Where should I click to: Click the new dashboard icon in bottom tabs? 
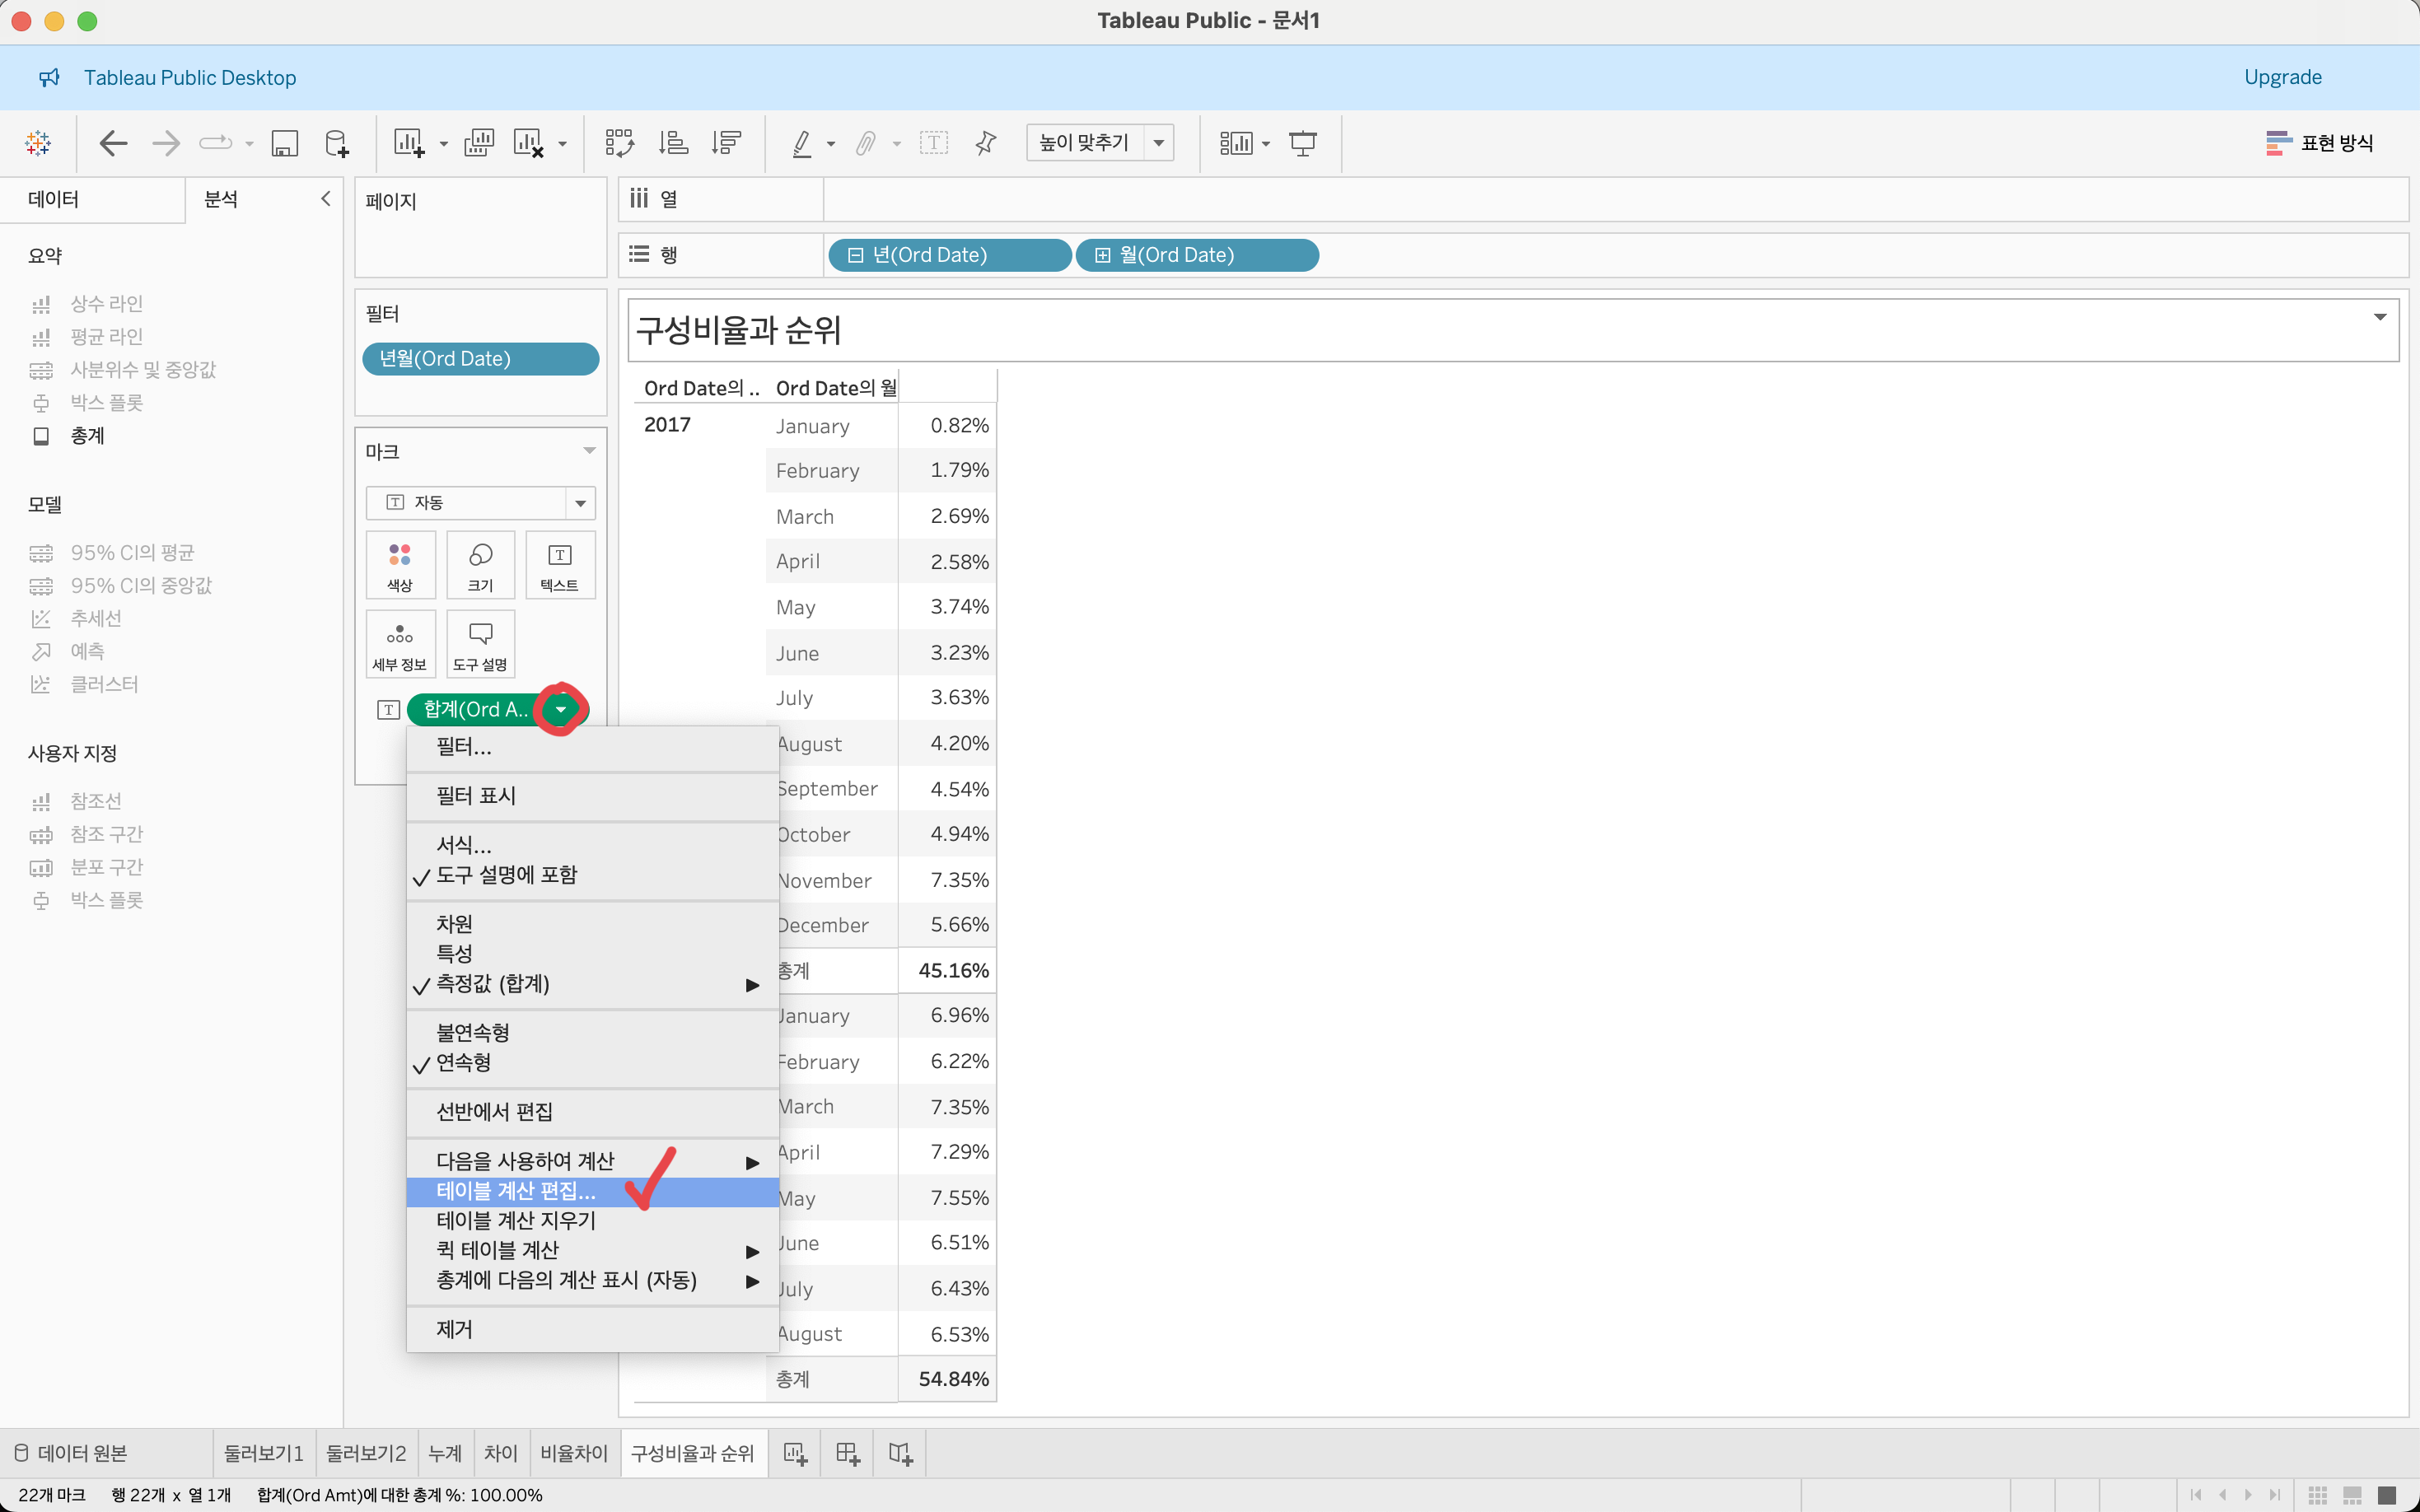point(847,1453)
